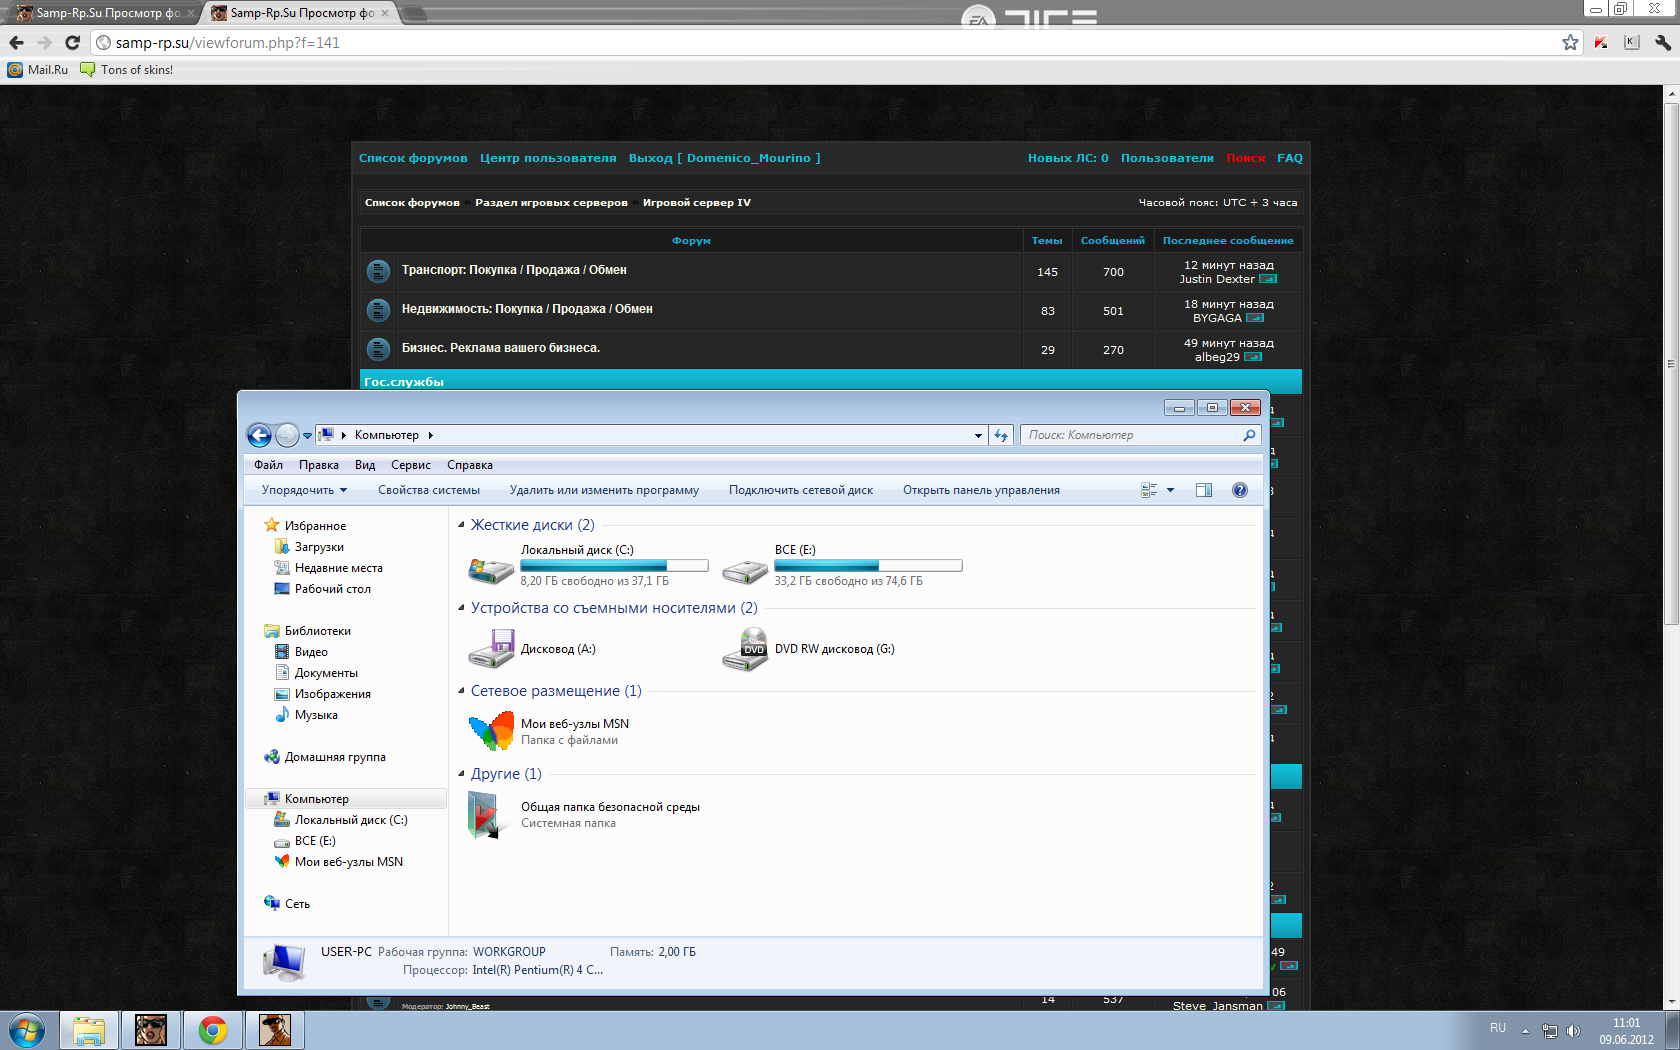Open the Упорядочить dropdown
Image resolution: width=1680 pixels, height=1050 pixels.
click(x=304, y=490)
